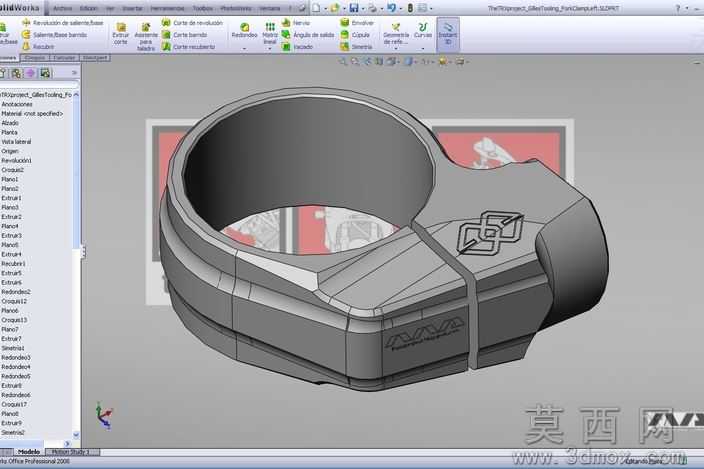
Task: Select Revolución de saliente/base tool
Action: click(63, 23)
